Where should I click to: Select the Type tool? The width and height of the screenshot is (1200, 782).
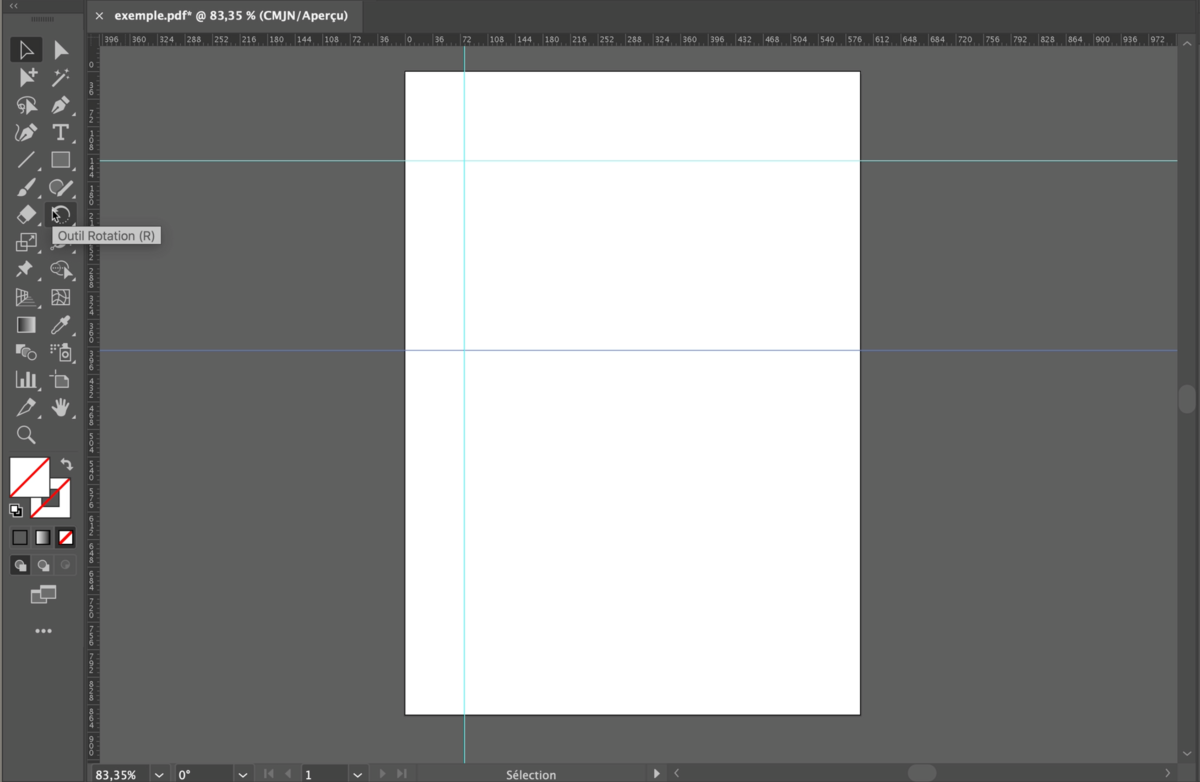coord(61,132)
